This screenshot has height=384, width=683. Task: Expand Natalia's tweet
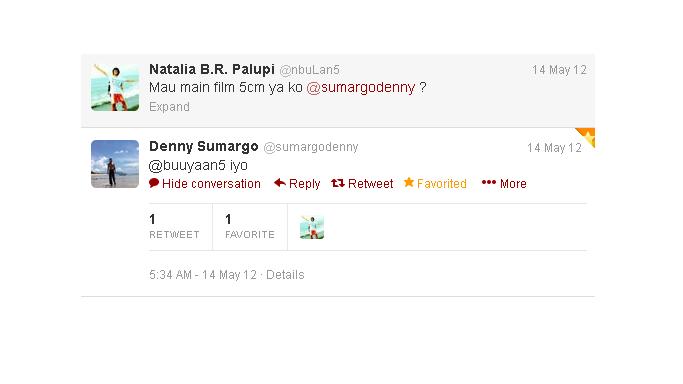[x=169, y=107]
